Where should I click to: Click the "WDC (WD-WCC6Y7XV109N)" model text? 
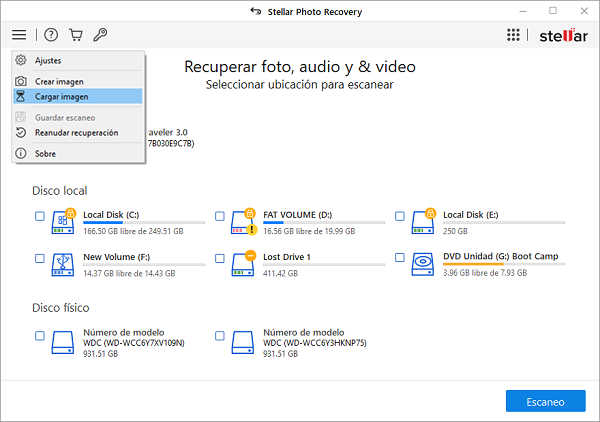134,343
